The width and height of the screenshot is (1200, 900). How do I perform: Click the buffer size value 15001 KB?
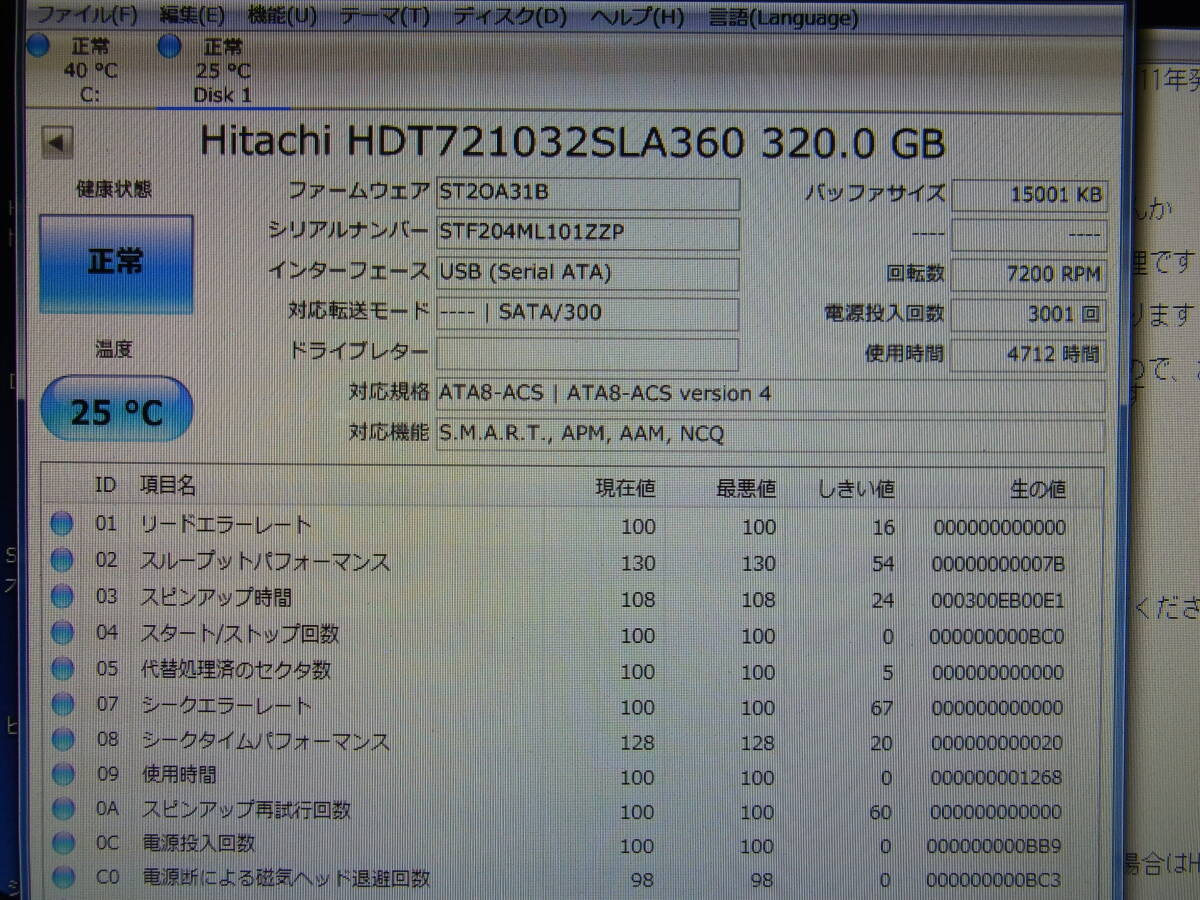click(x=1029, y=195)
